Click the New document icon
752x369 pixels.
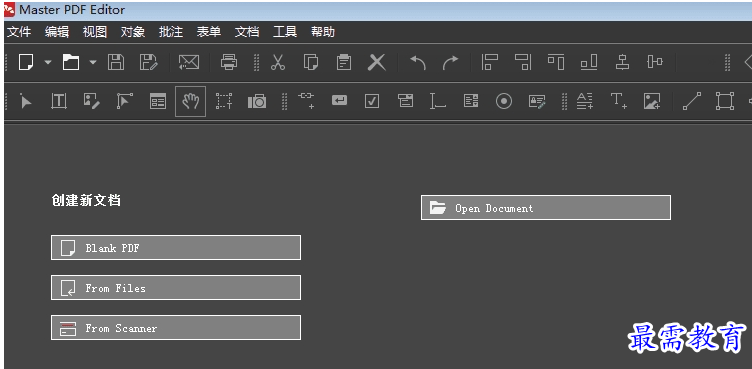26,62
